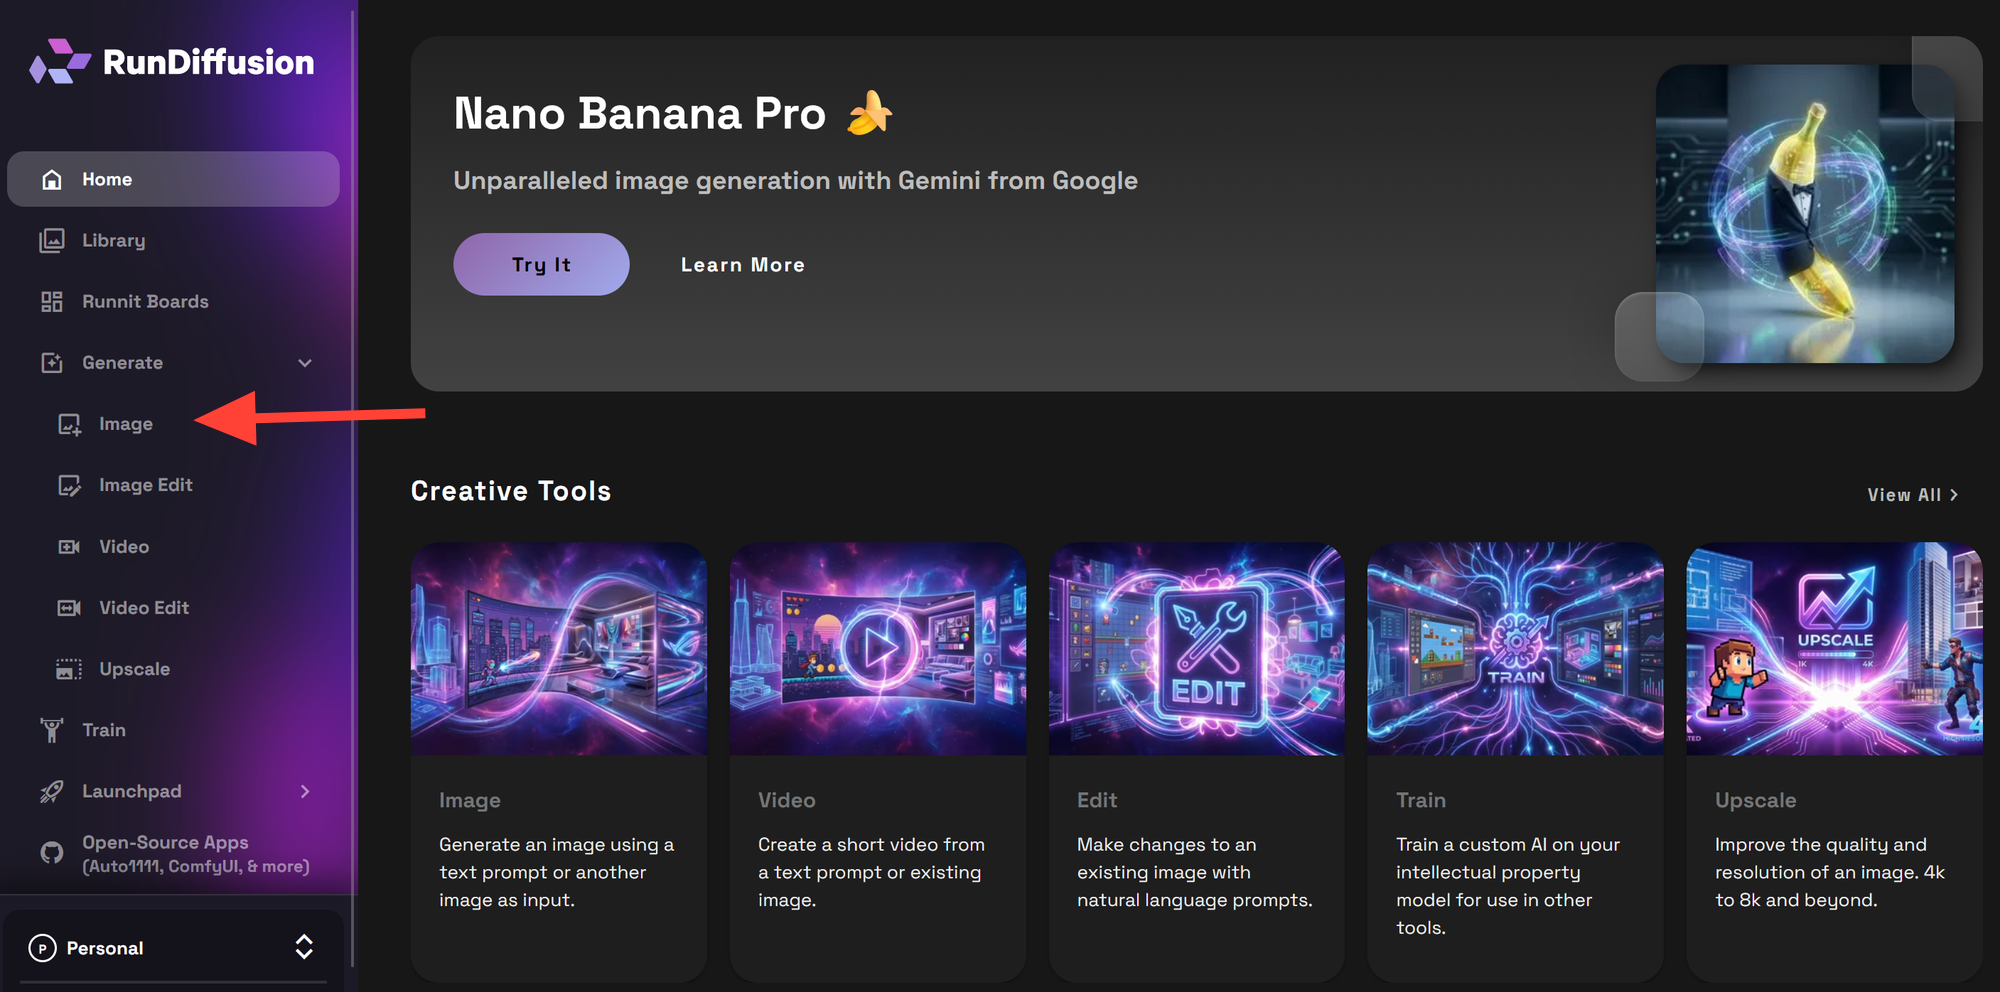Select Image Edit in sidebar
The height and width of the screenshot is (992, 2000).
pos(146,485)
